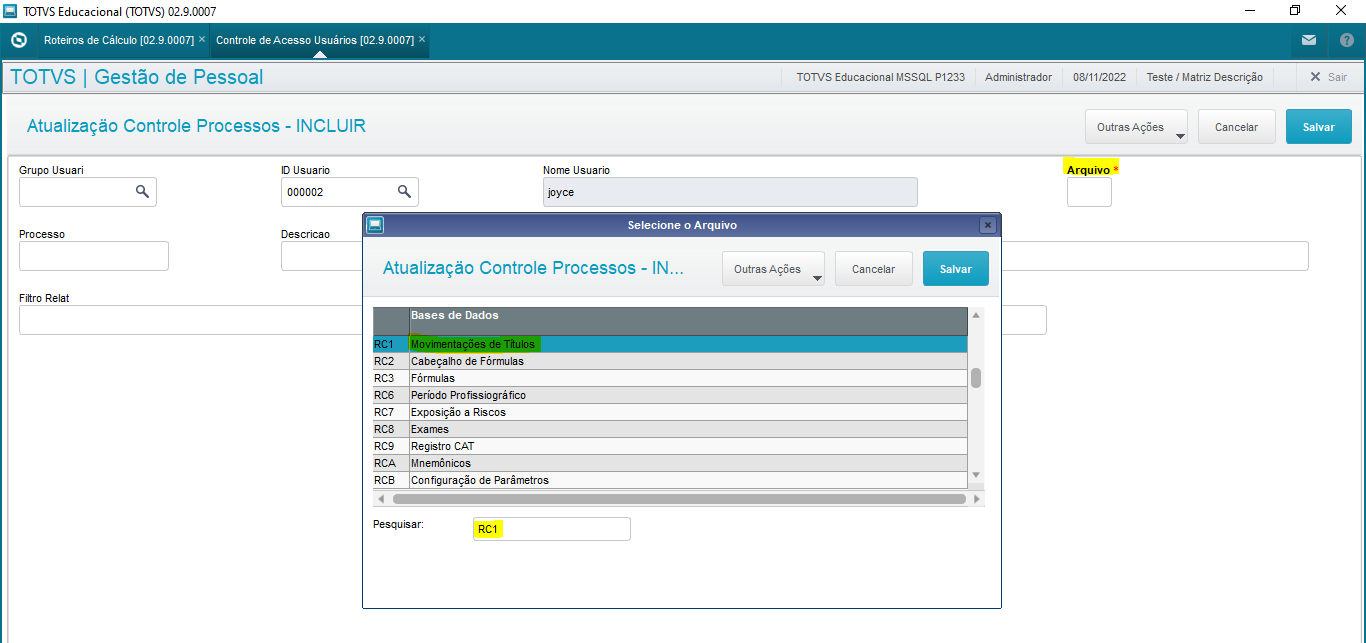
Task: Click the list's vertical scrollbar thumb
Action: click(x=976, y=377)
